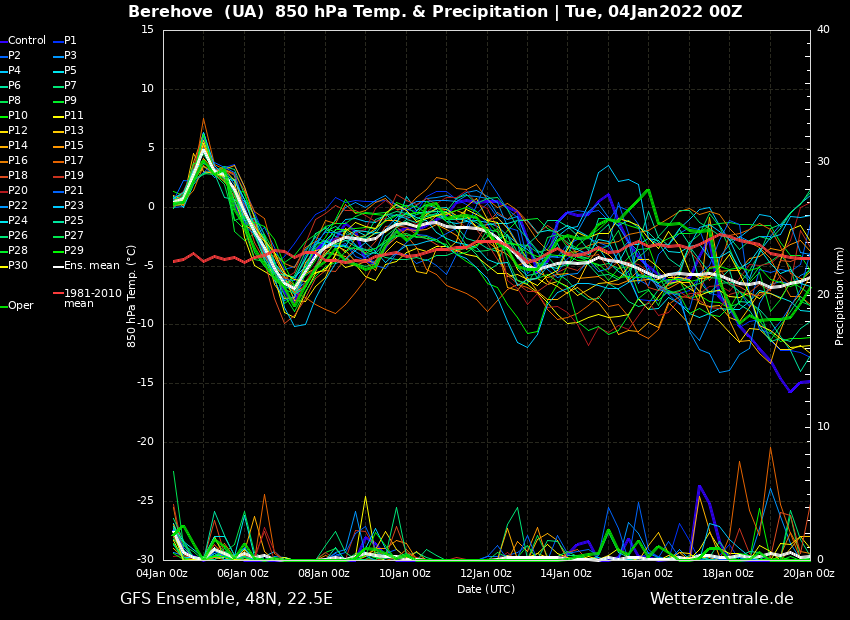The height and width of the screenshot is (620, 850).
Task: Click the P21 legend label
Action: coord(73,191)
